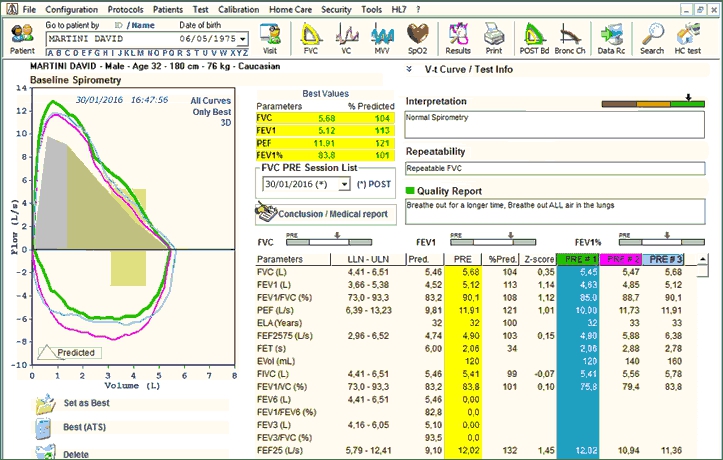Start the VC test
Viewport: 723px width, 460px height.
[345, 36]
